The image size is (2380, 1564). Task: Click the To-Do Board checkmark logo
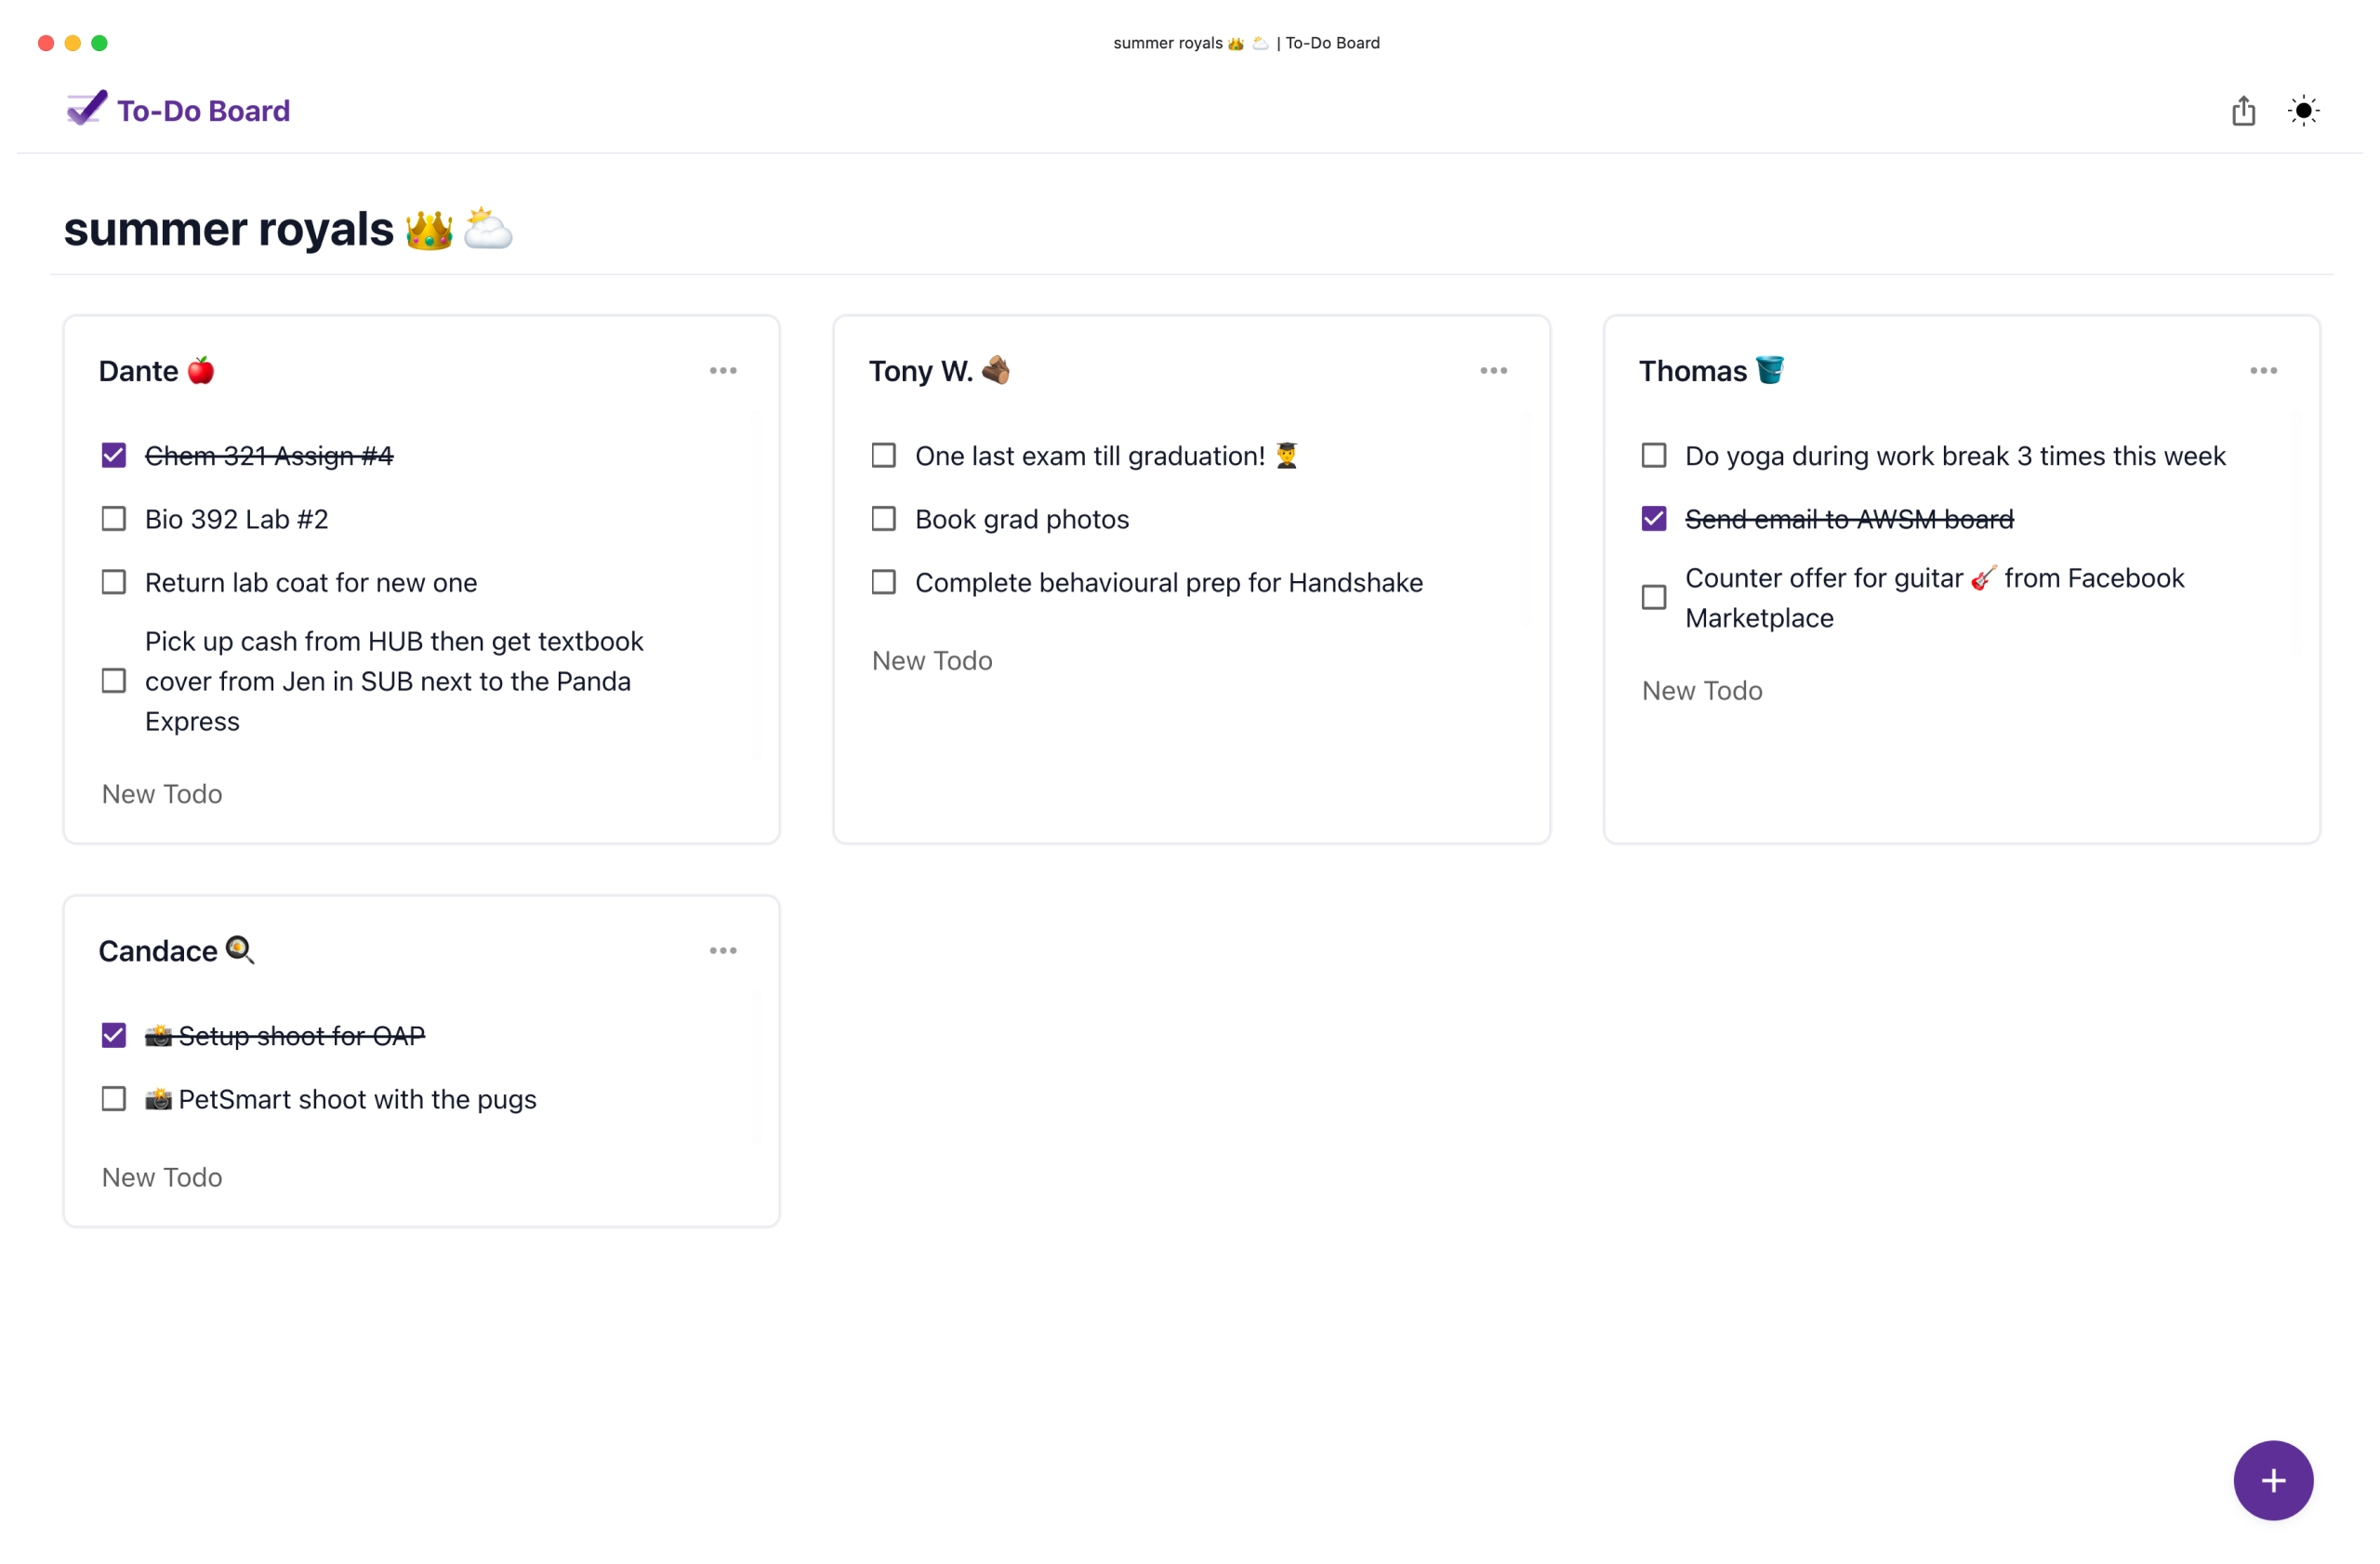(85, 108)
